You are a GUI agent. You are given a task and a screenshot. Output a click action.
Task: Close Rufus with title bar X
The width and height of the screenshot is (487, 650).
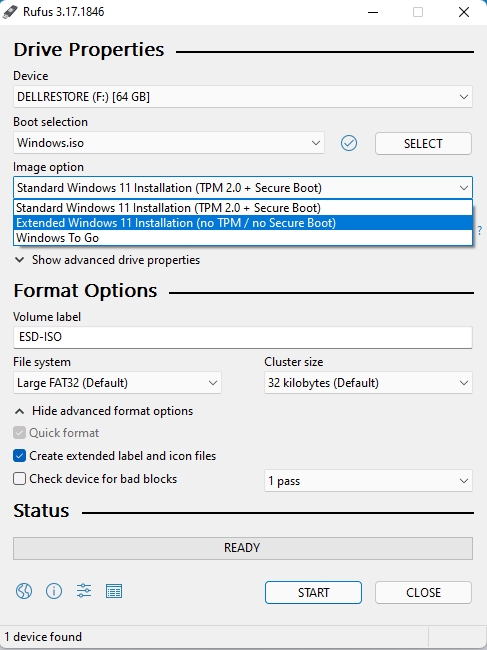click(x=464, y=12)
